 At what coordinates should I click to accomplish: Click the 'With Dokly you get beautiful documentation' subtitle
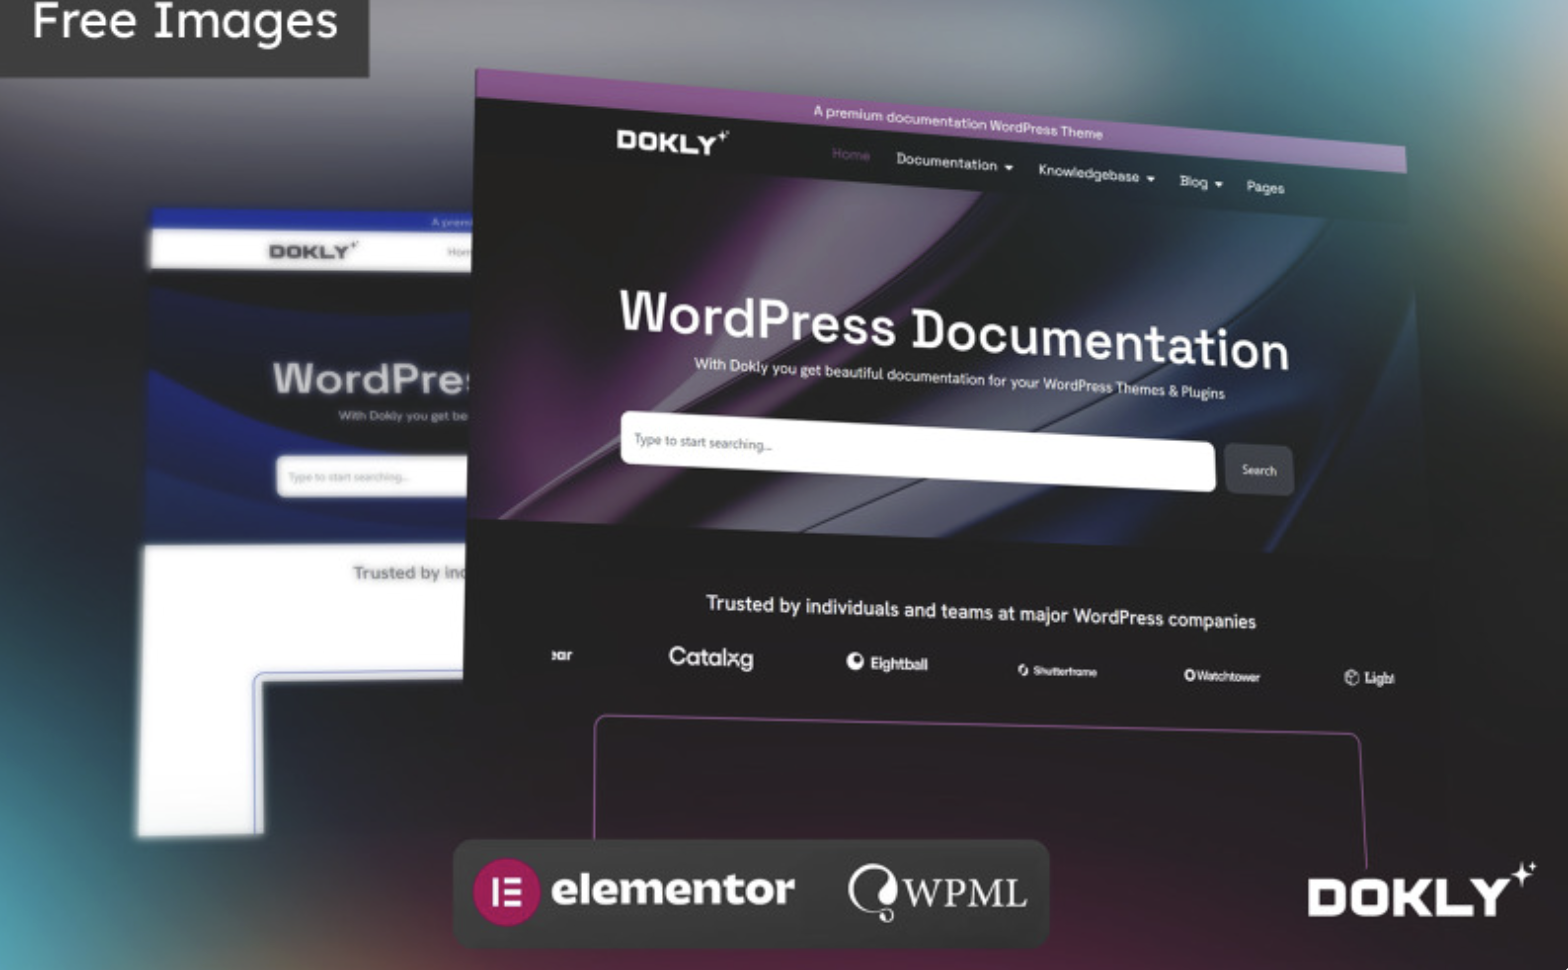pos(959,378)
